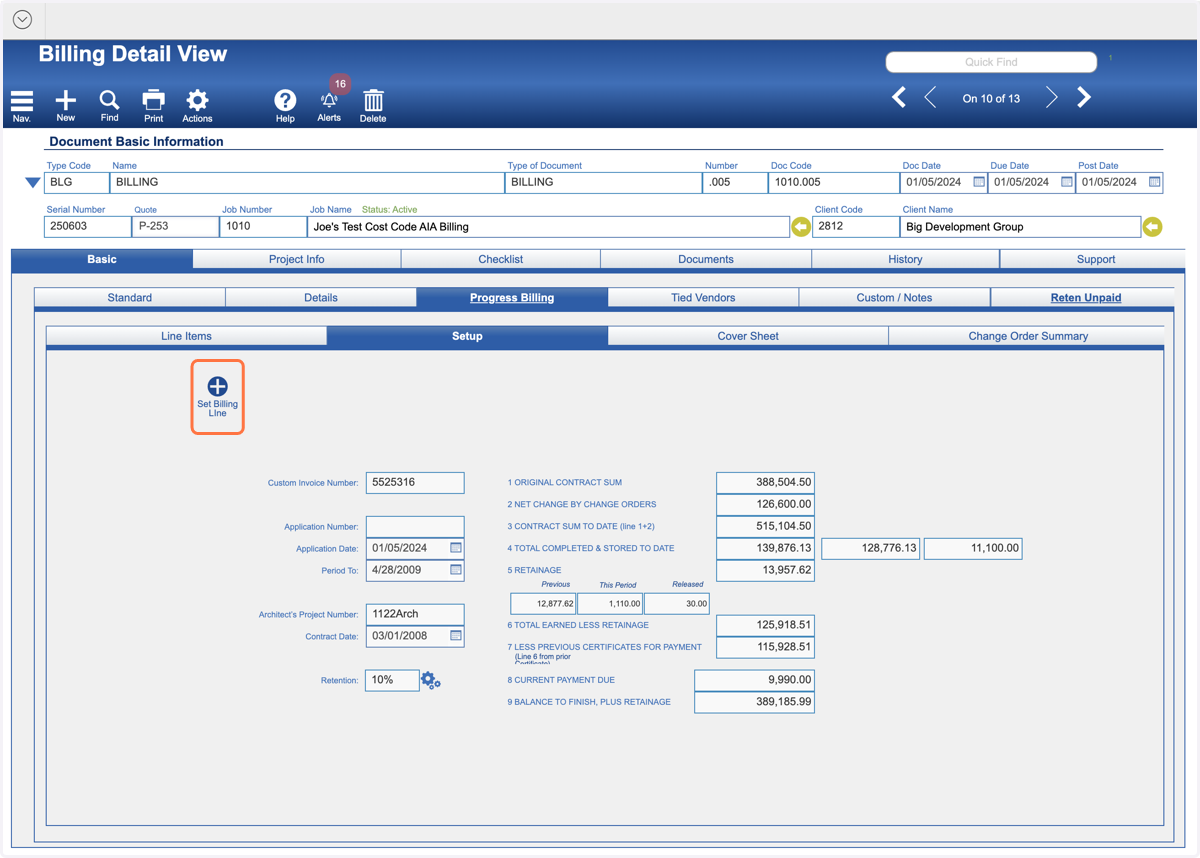
Task: Click the Doc Code 1010.005 field
Action: (834, 183)
